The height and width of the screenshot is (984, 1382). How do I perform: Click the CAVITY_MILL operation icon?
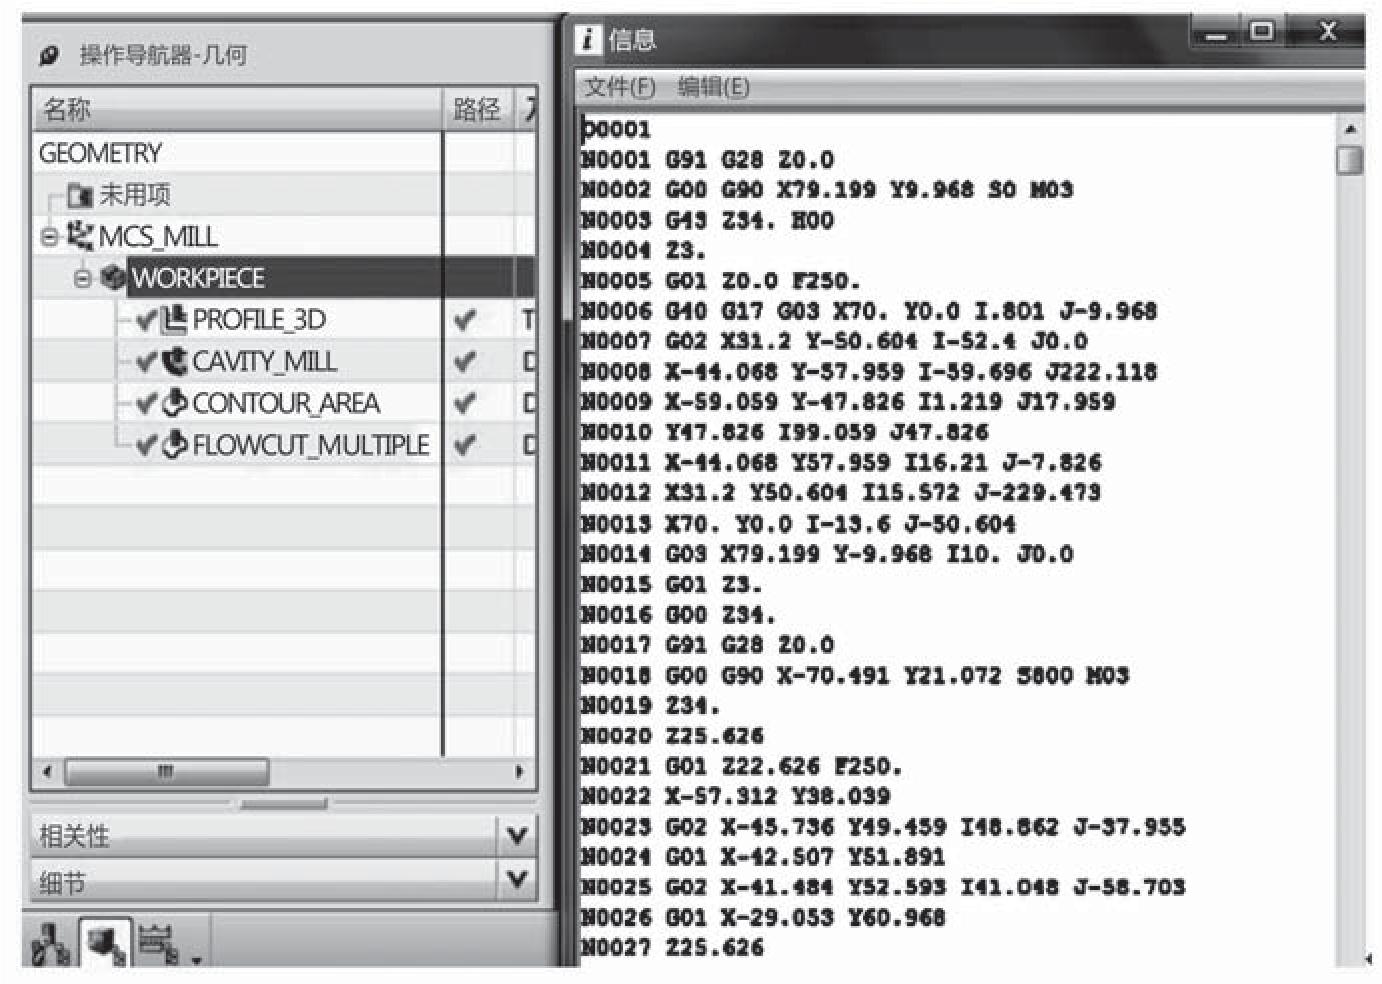[174, 361]
